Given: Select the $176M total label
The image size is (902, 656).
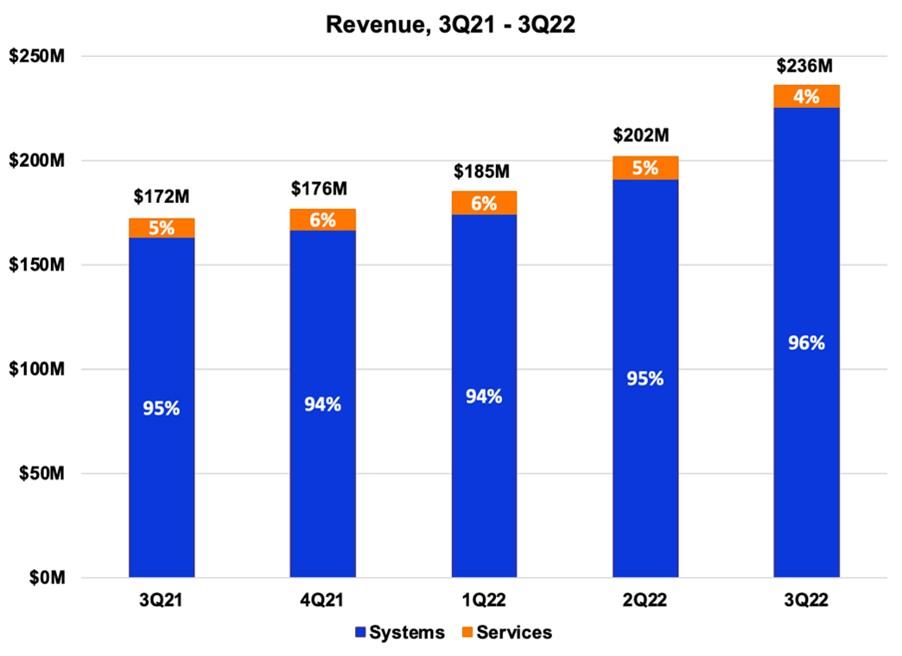Looking at the screenshot, I should [322, 188].
